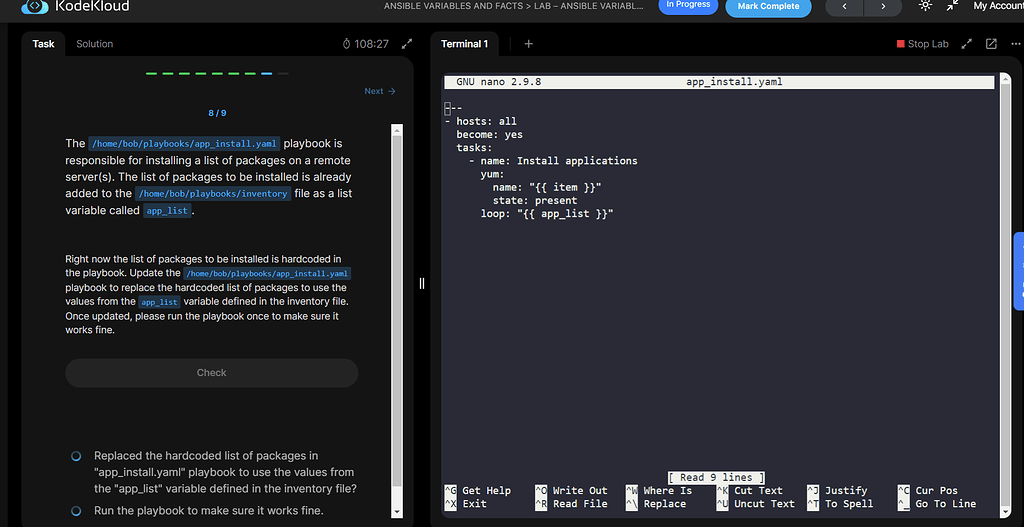Click the 108:27 timer text
Image resolution: width=1024 pixels, height=527 pixels.
coord(372,44)
